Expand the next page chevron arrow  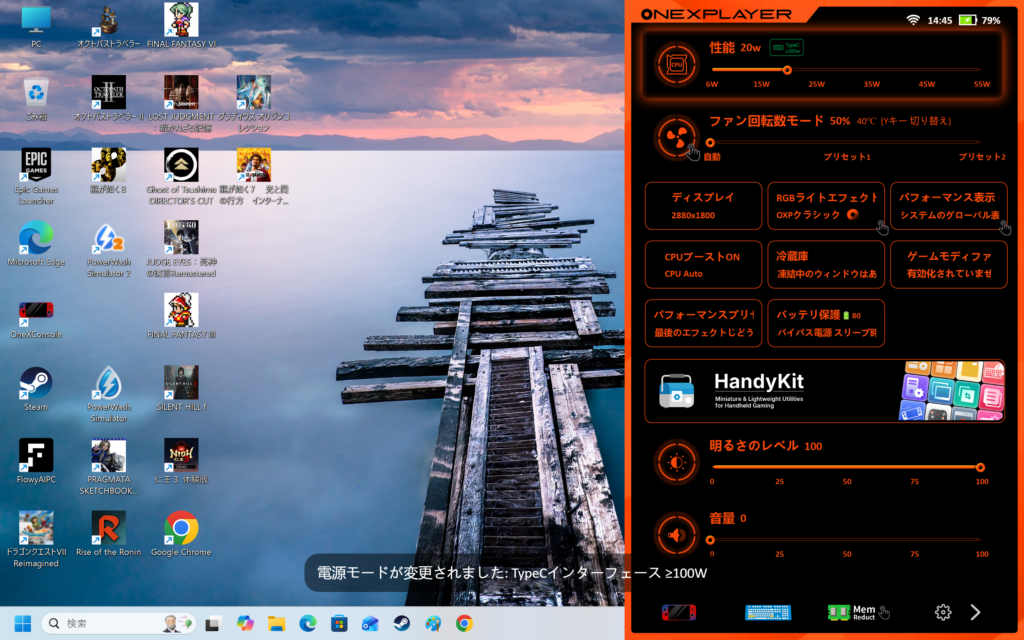tap(976, 612)
